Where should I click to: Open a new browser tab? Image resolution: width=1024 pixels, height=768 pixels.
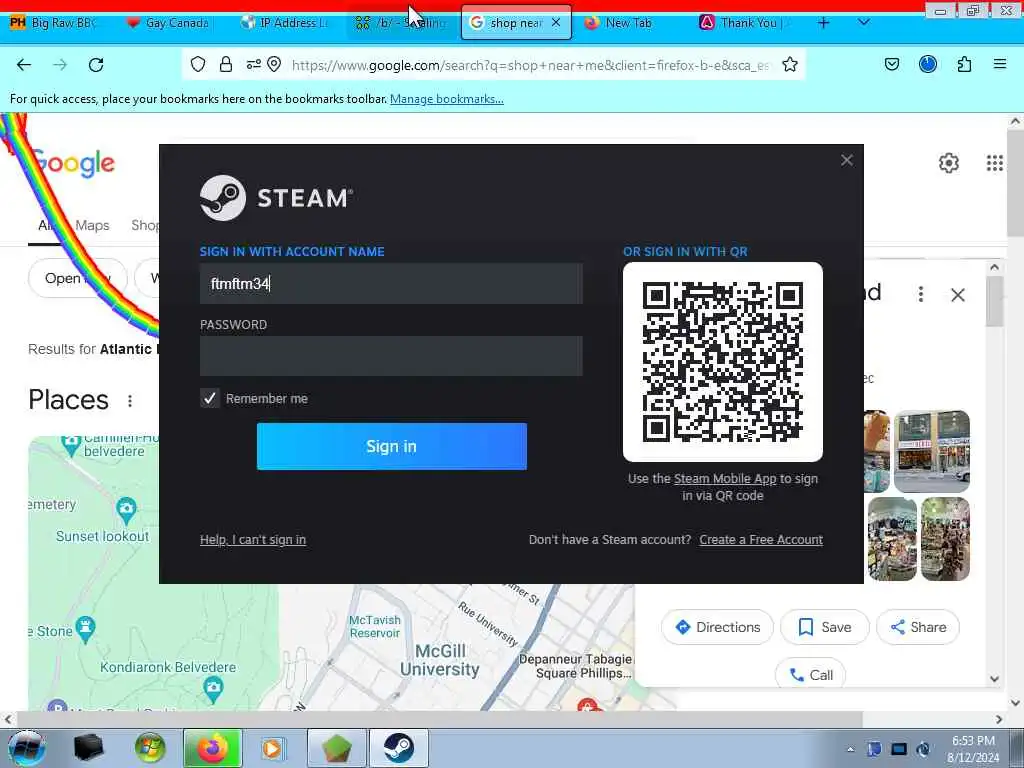[824, 23]
